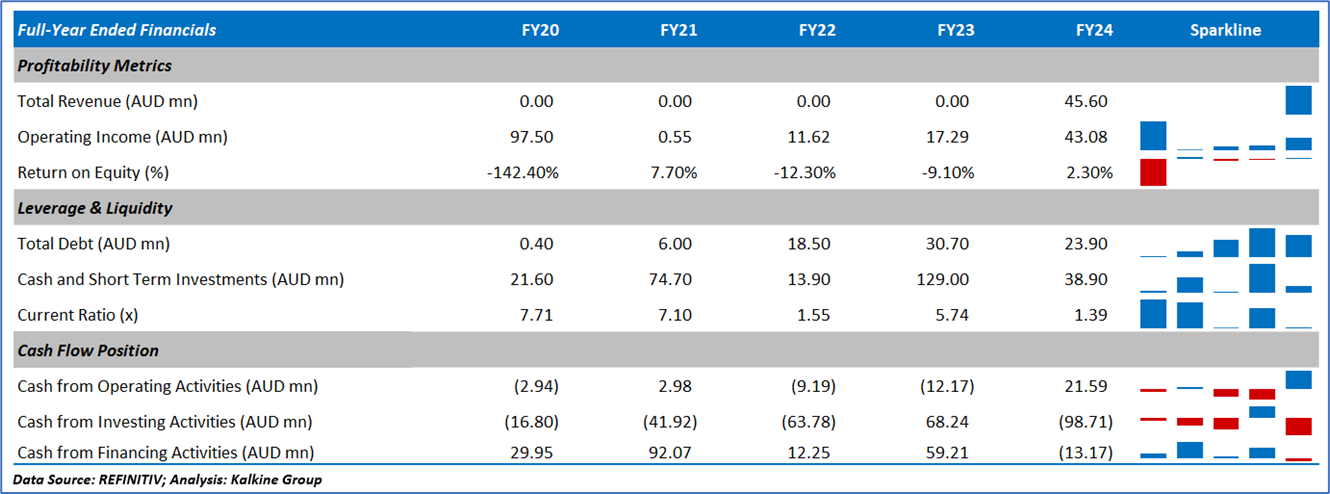1330x494 pixels.
Task: Click the Leverage & Liquidity section header
Action: (95, 208)
